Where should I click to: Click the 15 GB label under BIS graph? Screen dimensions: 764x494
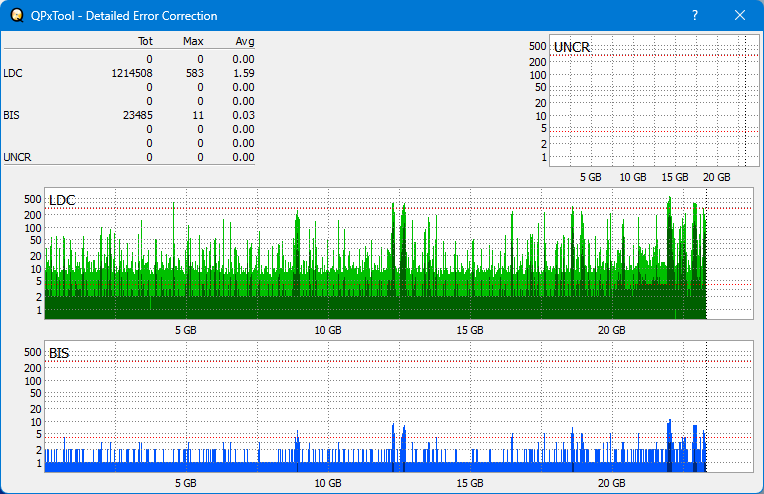point(470,483)
